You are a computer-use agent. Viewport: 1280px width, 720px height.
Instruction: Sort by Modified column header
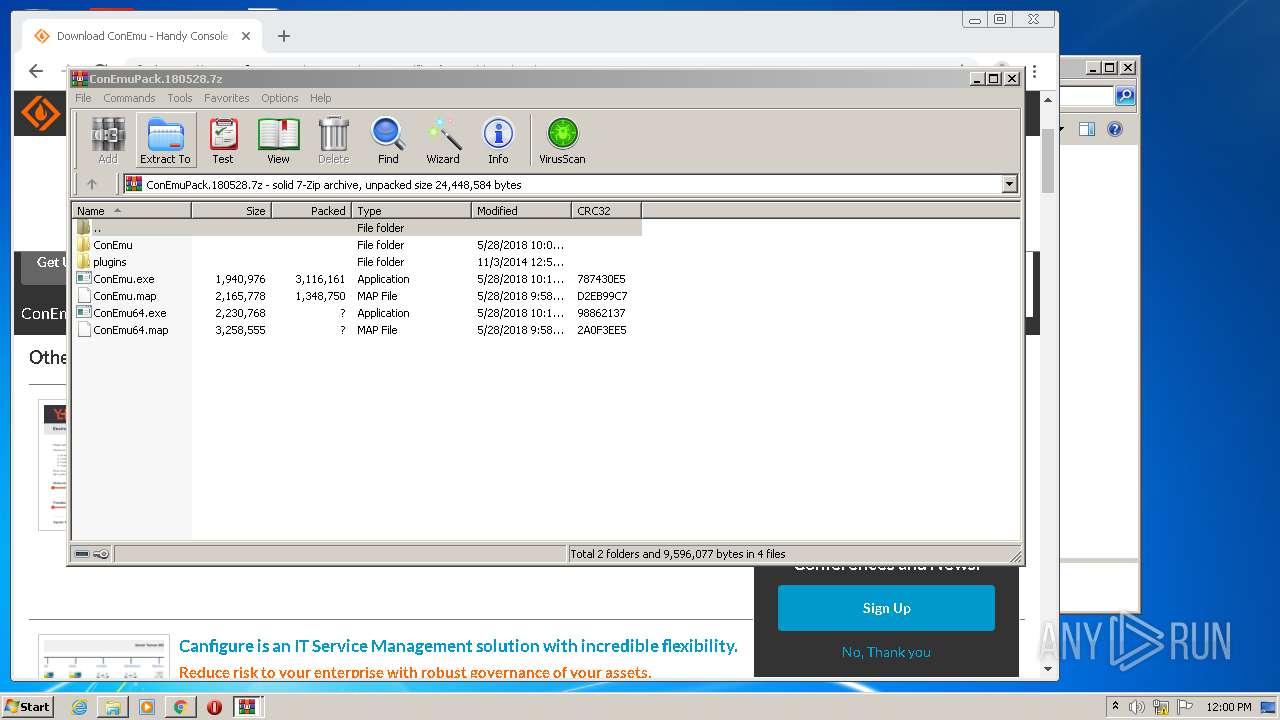click(521, 211)
